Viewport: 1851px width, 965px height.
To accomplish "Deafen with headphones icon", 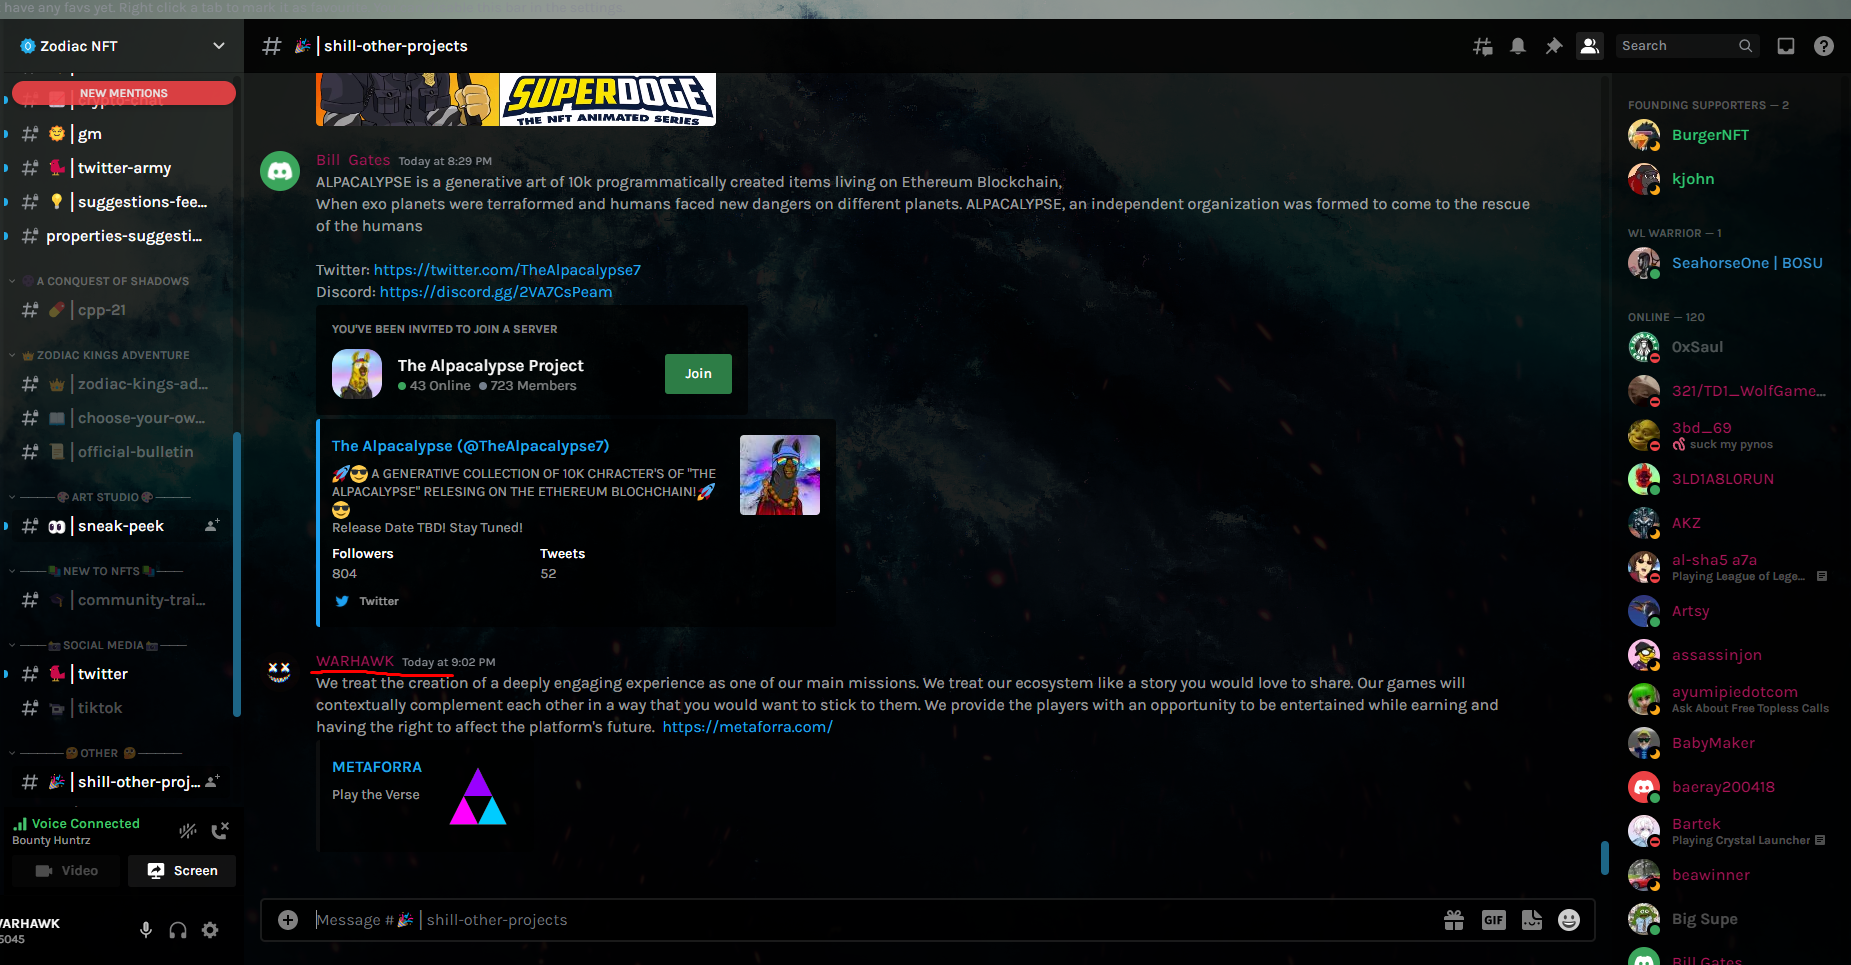I will tap(178, 930).
